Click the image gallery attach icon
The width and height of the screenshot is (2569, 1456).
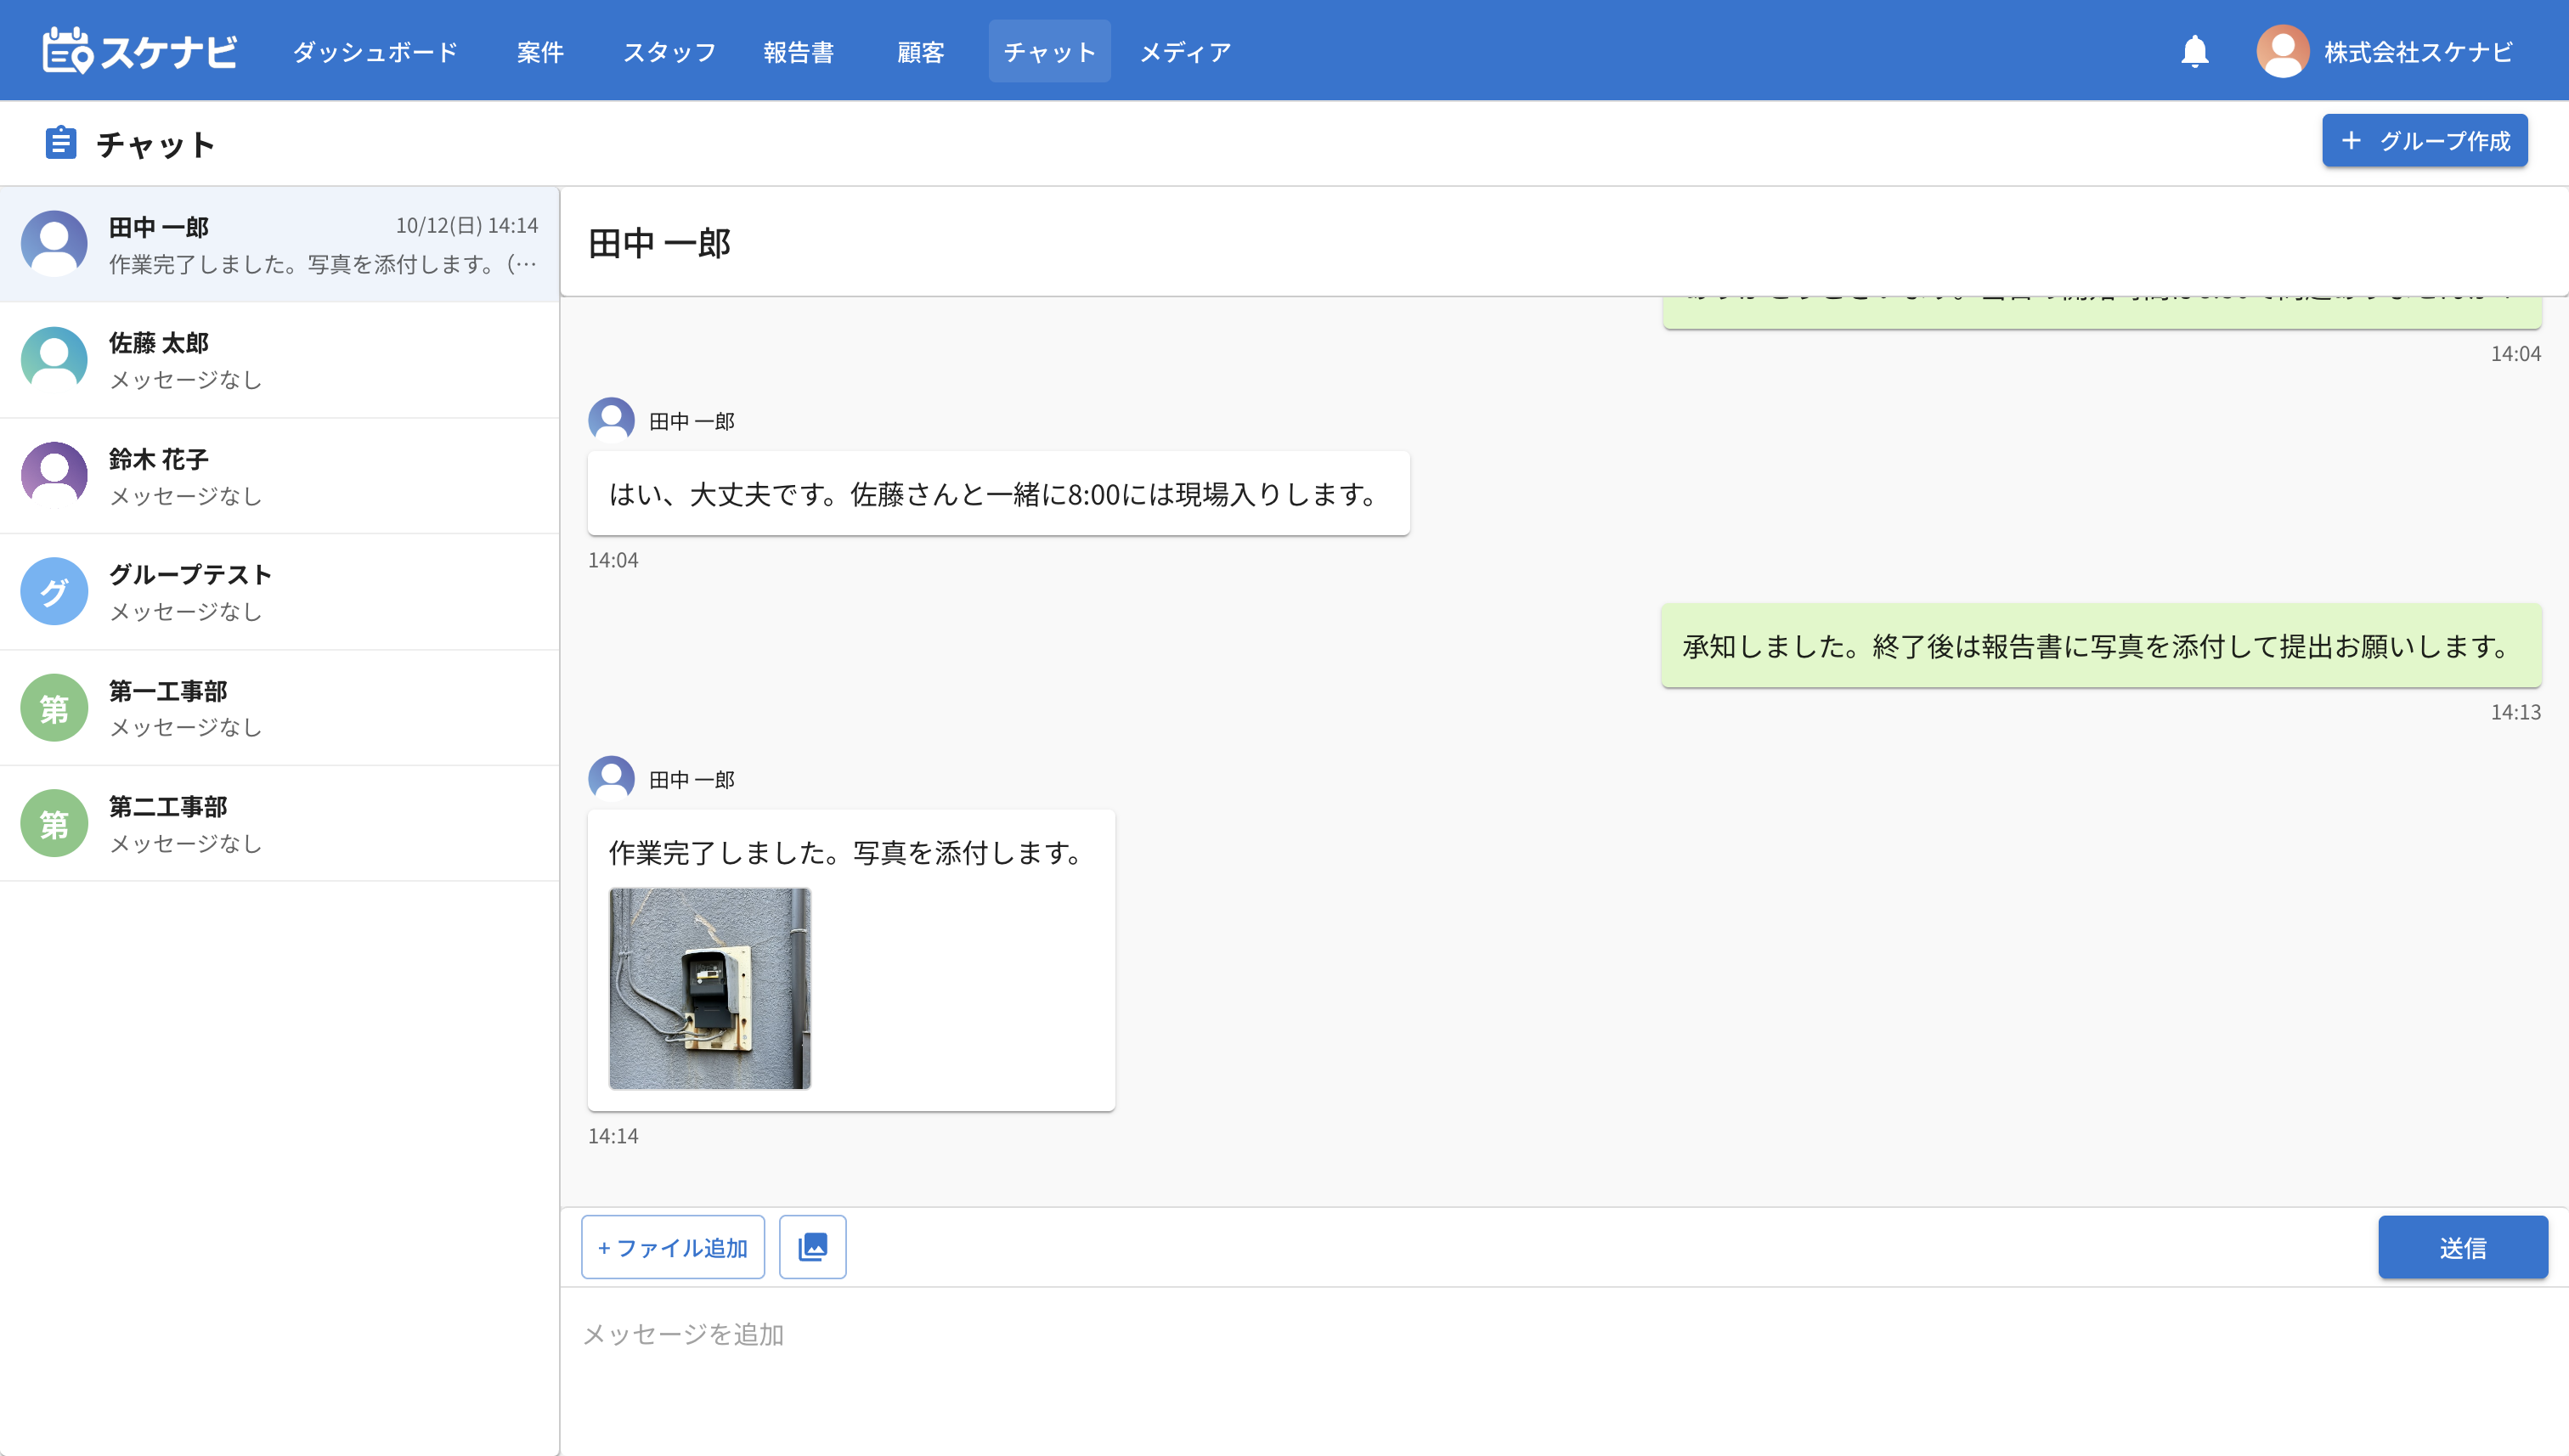812,1246
